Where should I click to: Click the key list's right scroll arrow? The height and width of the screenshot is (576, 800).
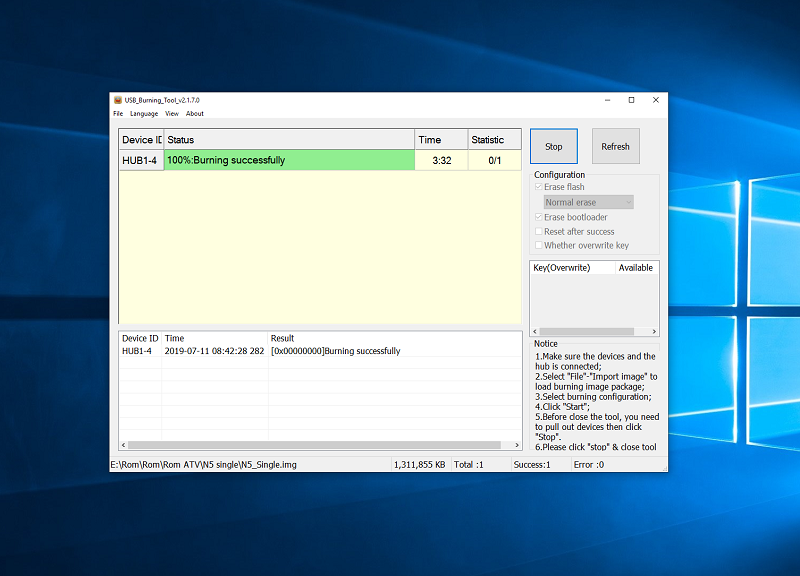pyautogui.click(x=655, y=332)
